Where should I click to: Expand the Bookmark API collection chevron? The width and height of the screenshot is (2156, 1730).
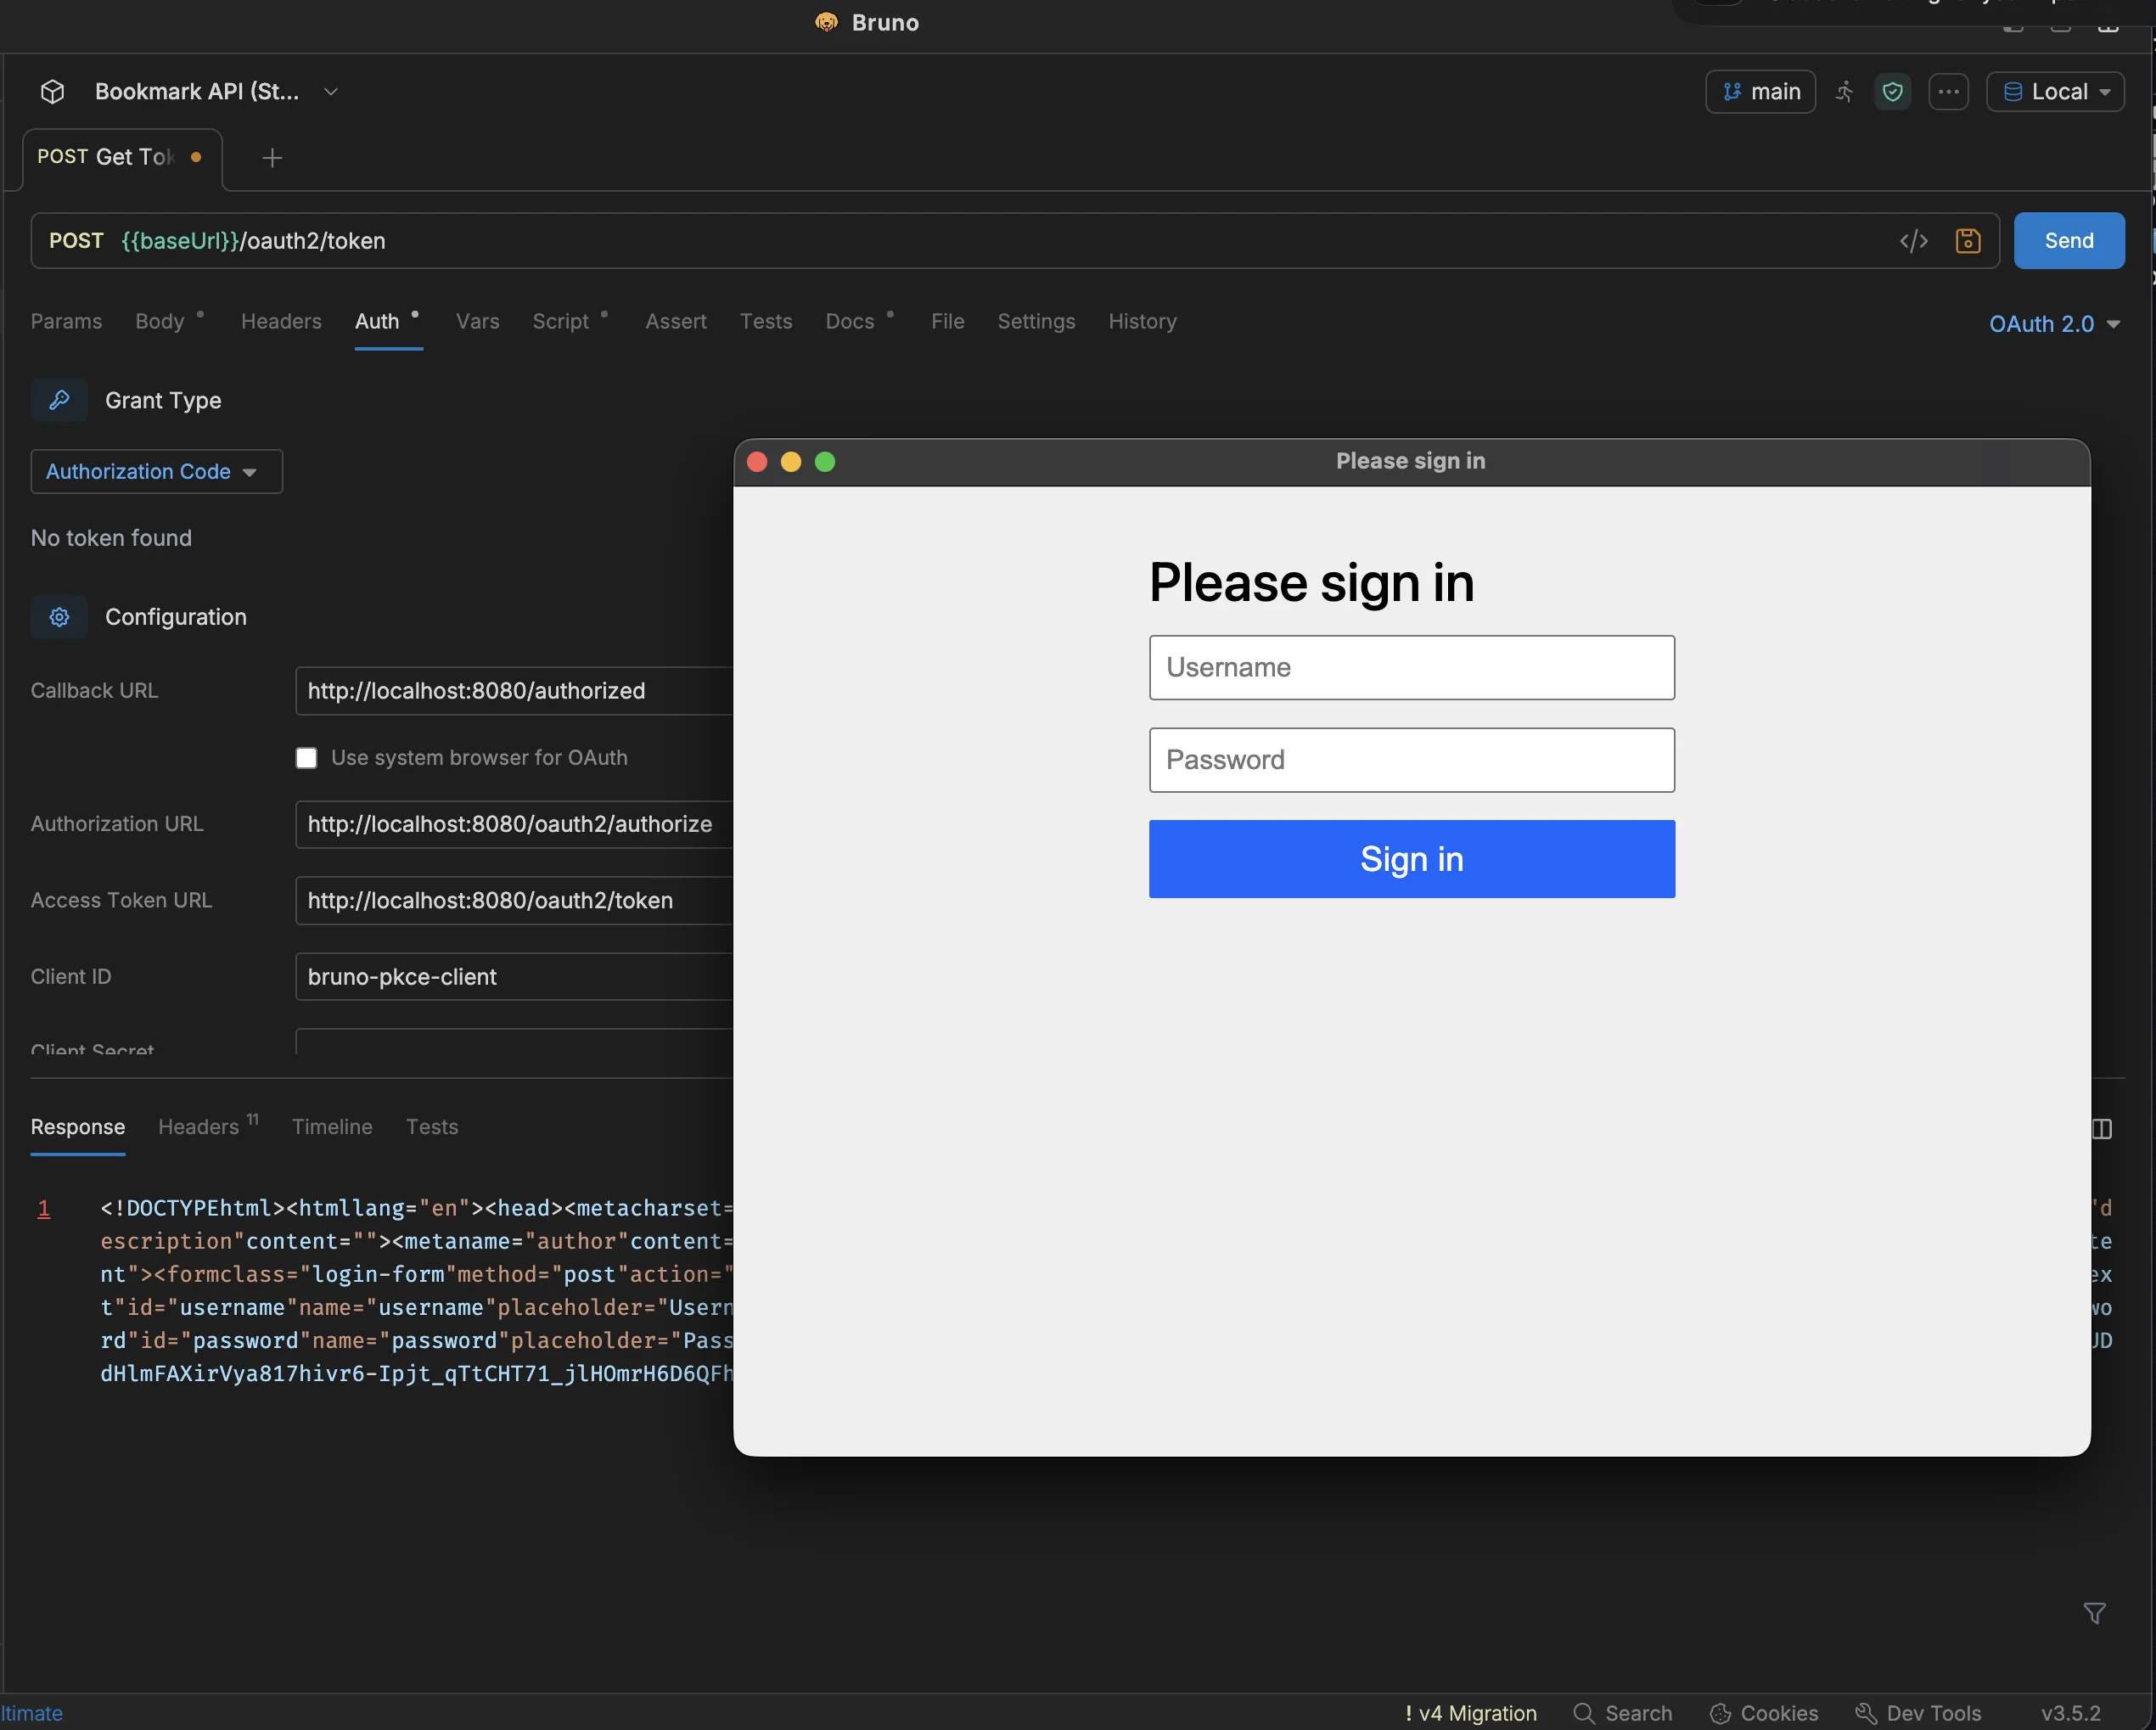[x=331, y=92]
